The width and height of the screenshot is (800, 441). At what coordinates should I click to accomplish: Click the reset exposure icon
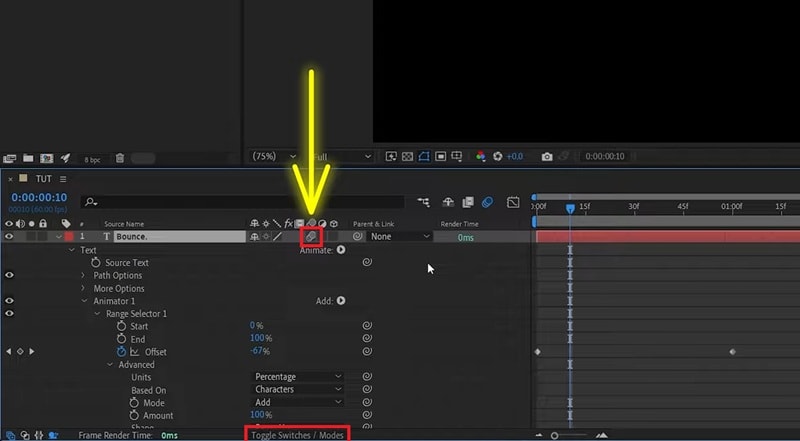tap(498, 157)
